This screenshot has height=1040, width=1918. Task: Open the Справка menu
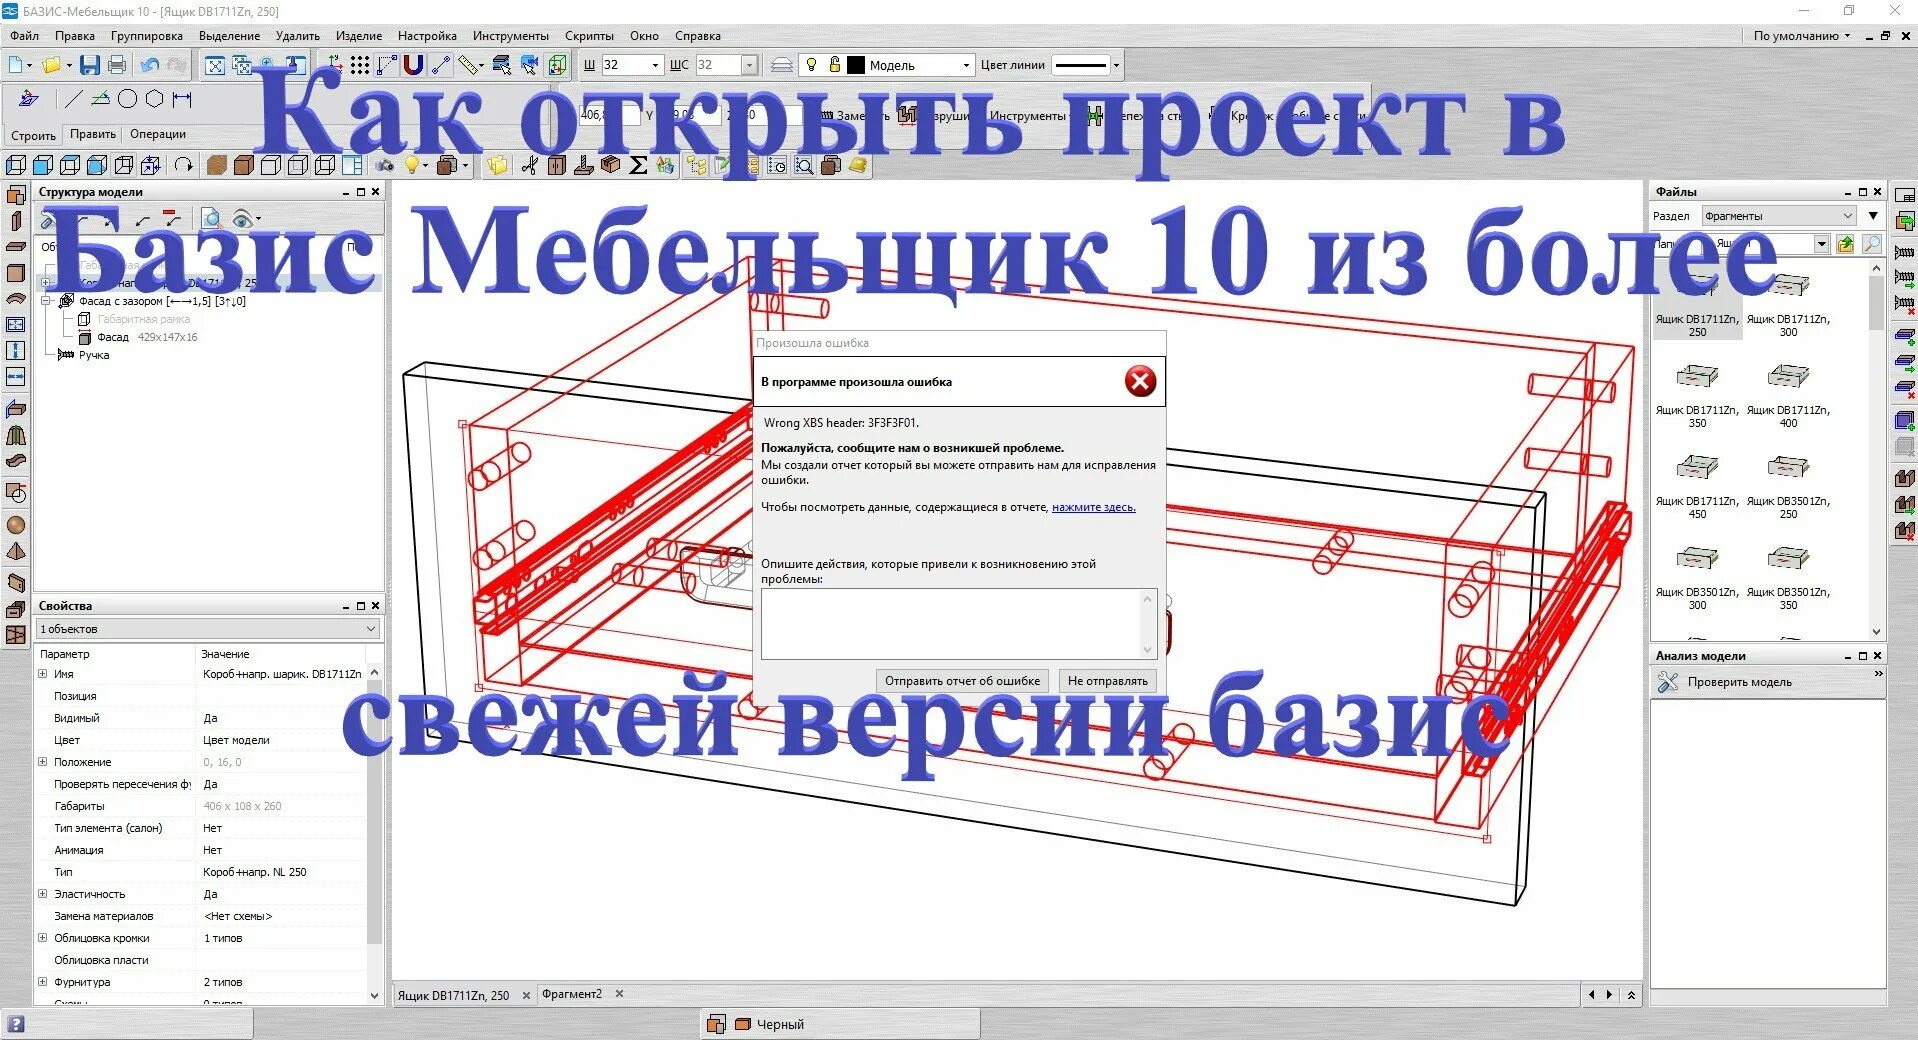[698, 36]
